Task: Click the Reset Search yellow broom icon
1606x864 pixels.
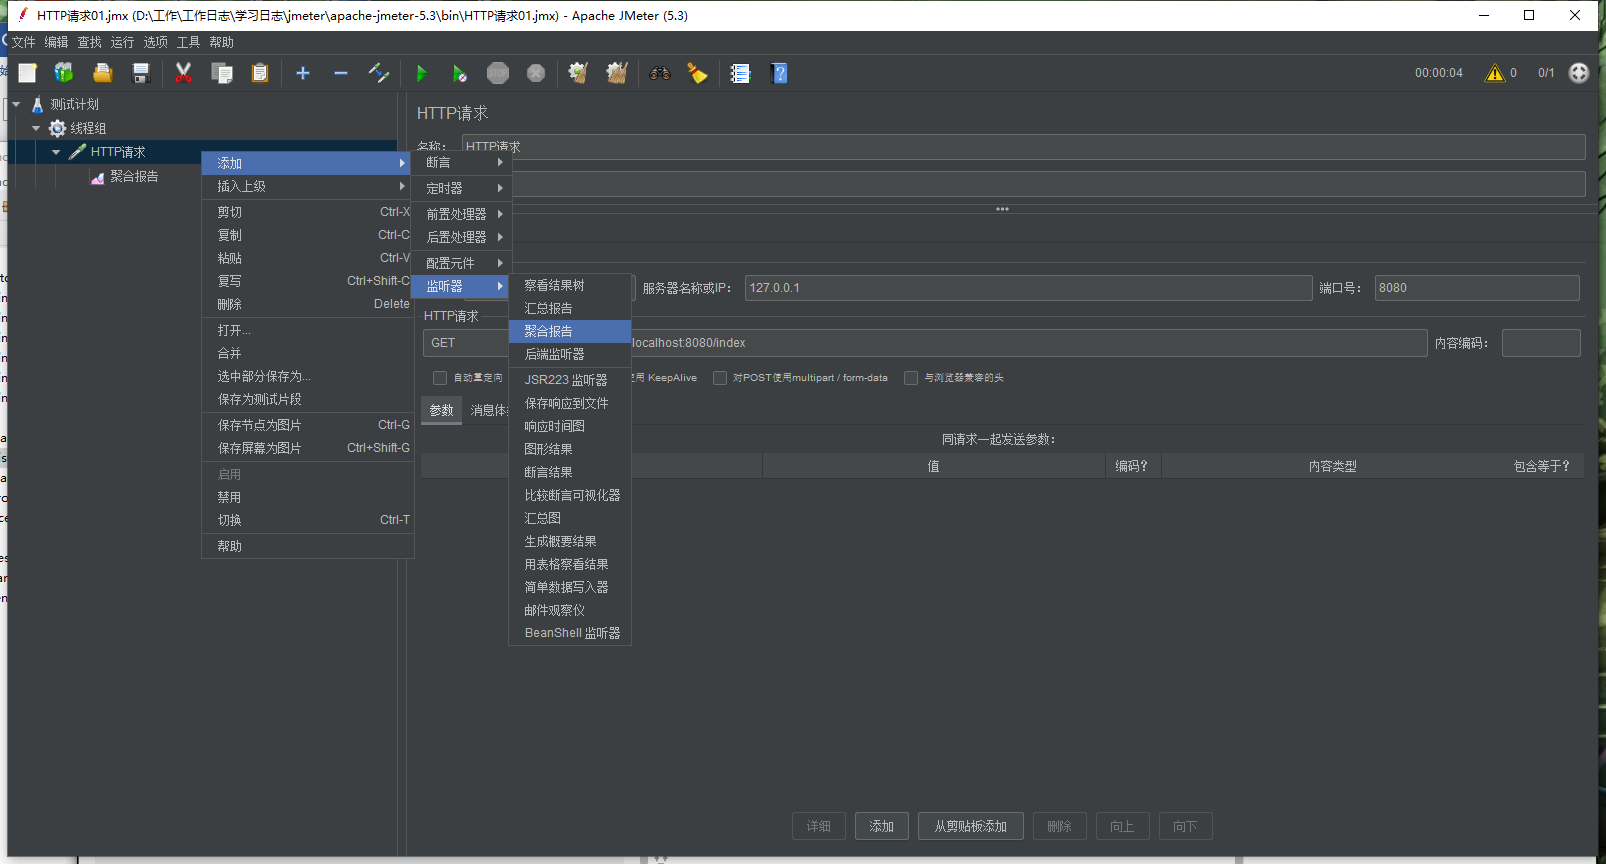Action: [697, 73]
